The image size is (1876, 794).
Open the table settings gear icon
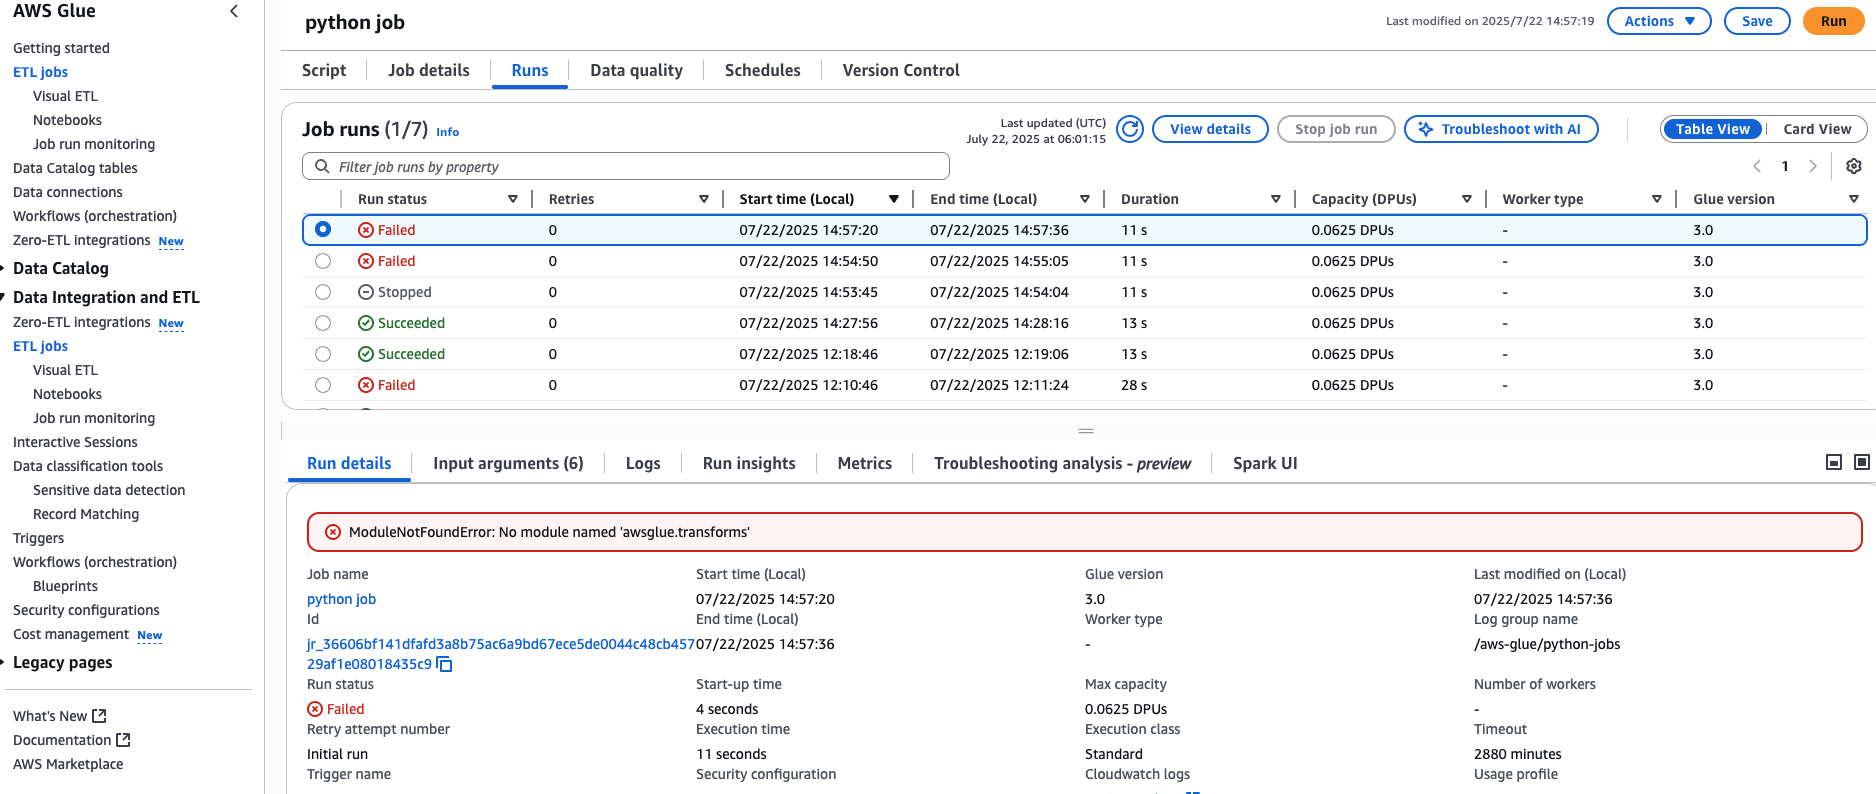1853,166
